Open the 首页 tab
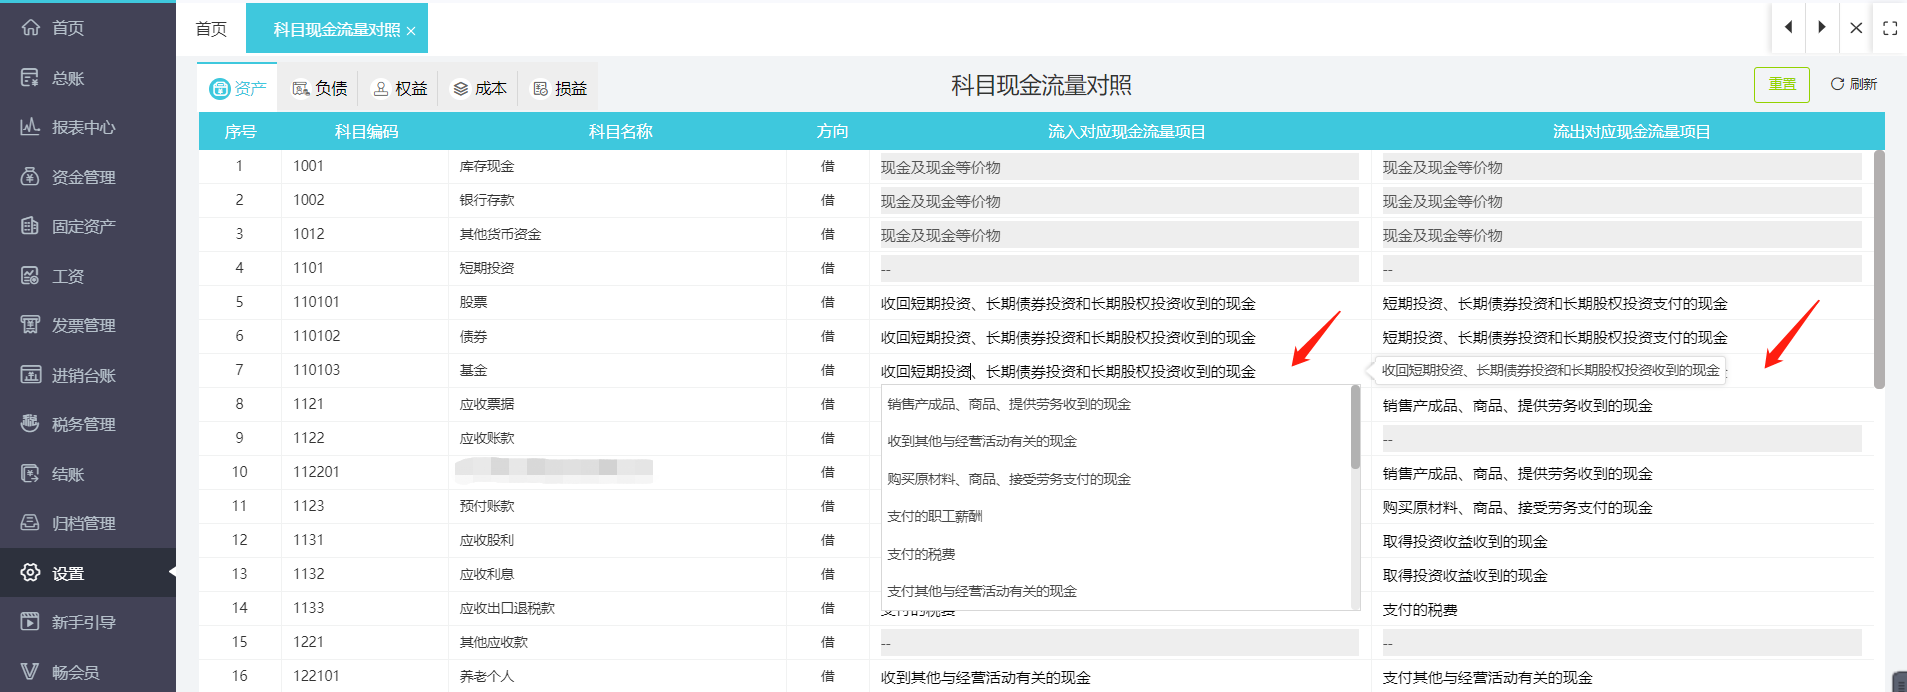This screenshot has height=692, width=1907. tap(211, 29)
